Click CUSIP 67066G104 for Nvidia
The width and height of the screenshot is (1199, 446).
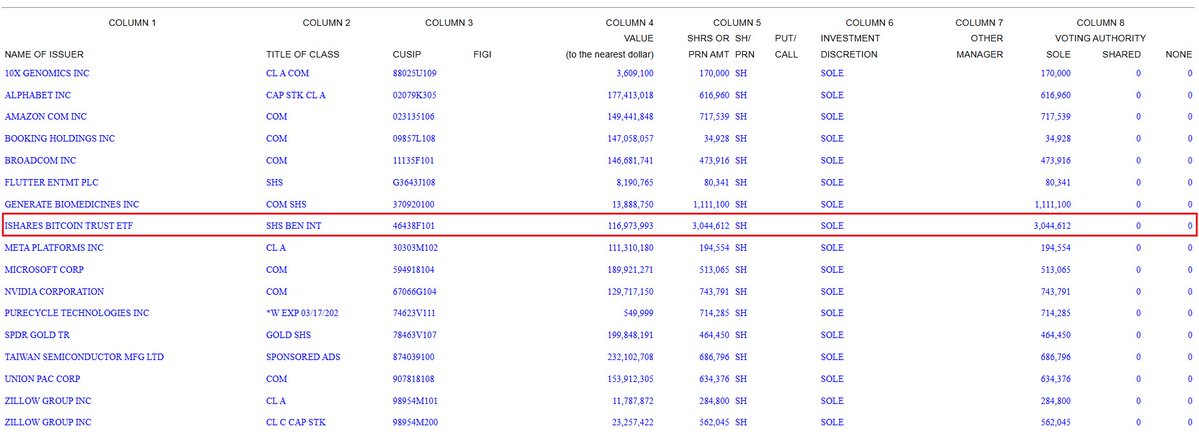[414, 291]
